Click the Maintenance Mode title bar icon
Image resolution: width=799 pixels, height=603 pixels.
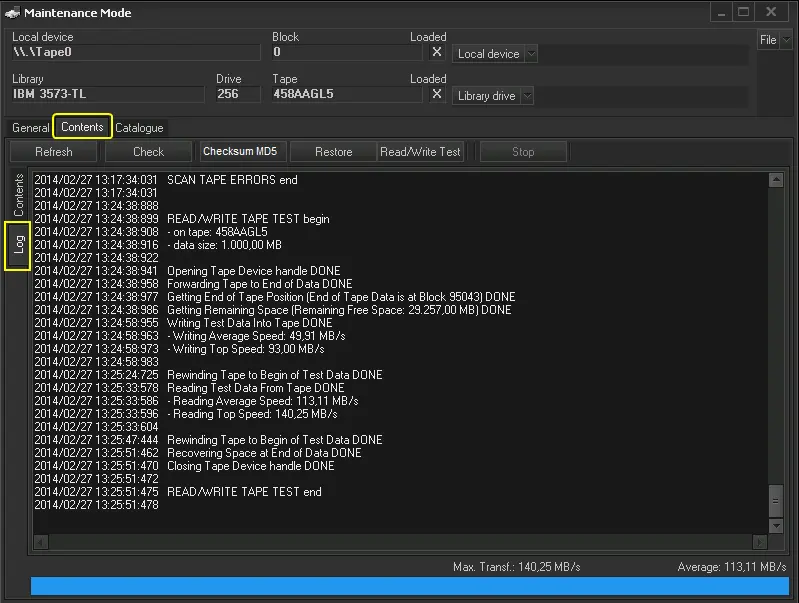point(11,13)
